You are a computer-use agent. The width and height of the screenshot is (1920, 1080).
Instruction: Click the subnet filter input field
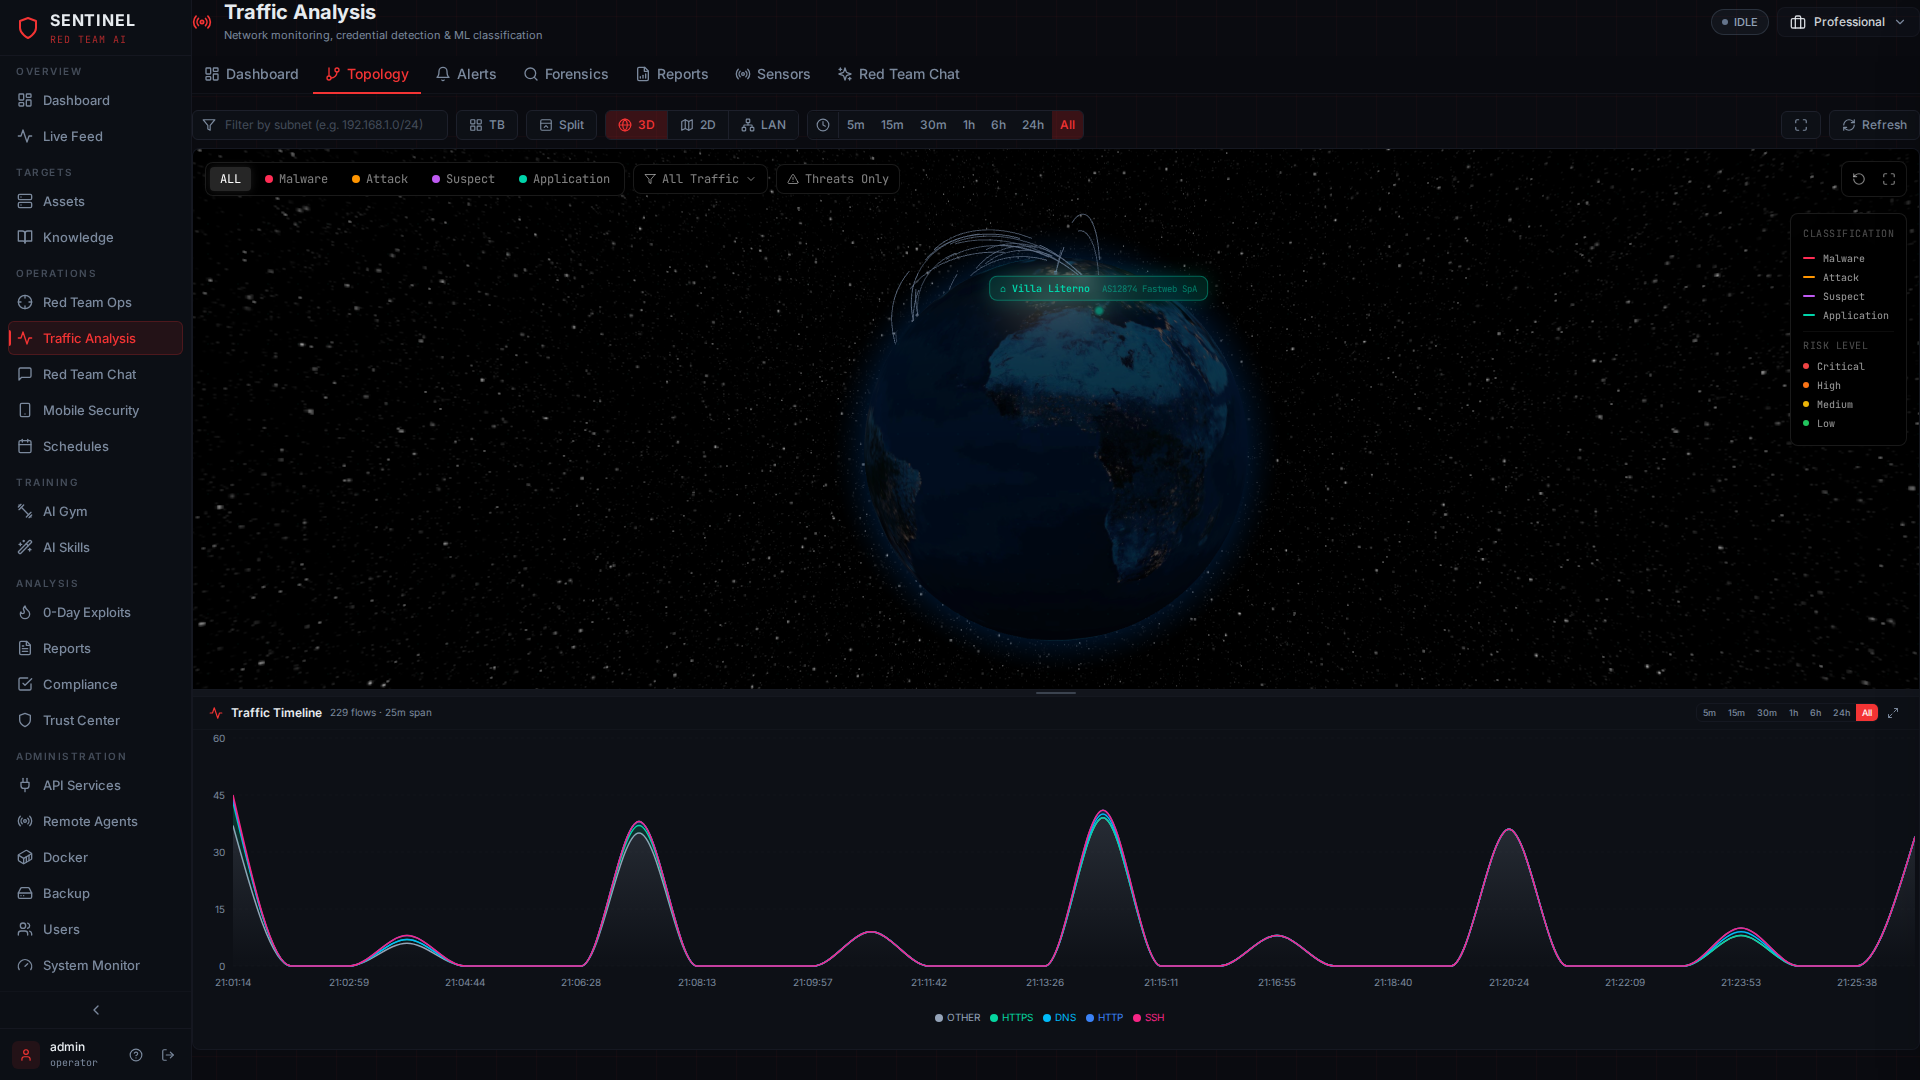pyautogui.click(x=320, y=125)
